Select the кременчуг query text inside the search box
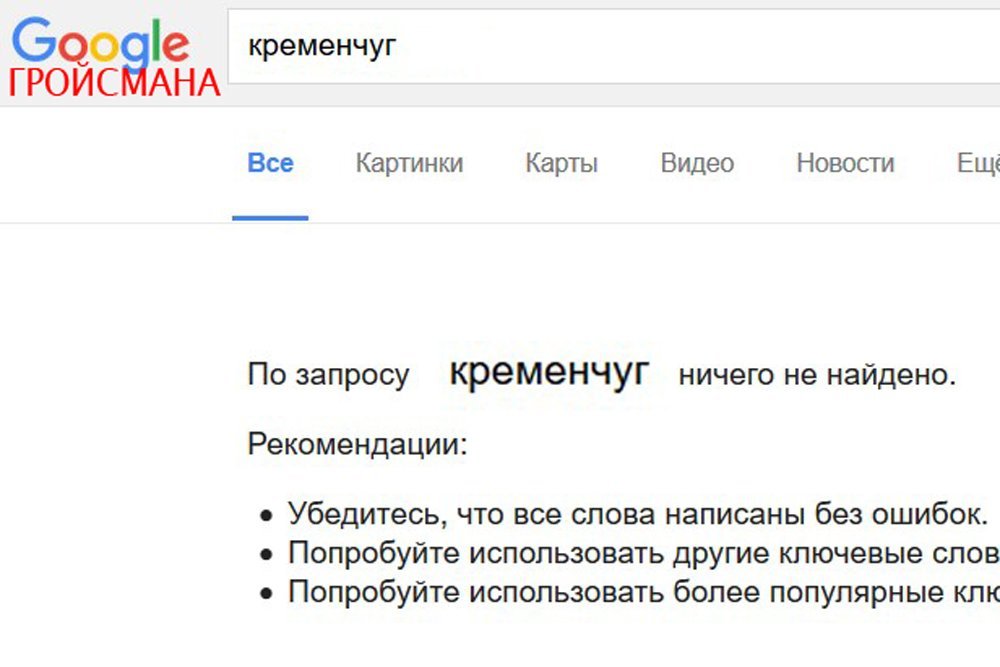The image size is (1000, 667). (322, 43)
